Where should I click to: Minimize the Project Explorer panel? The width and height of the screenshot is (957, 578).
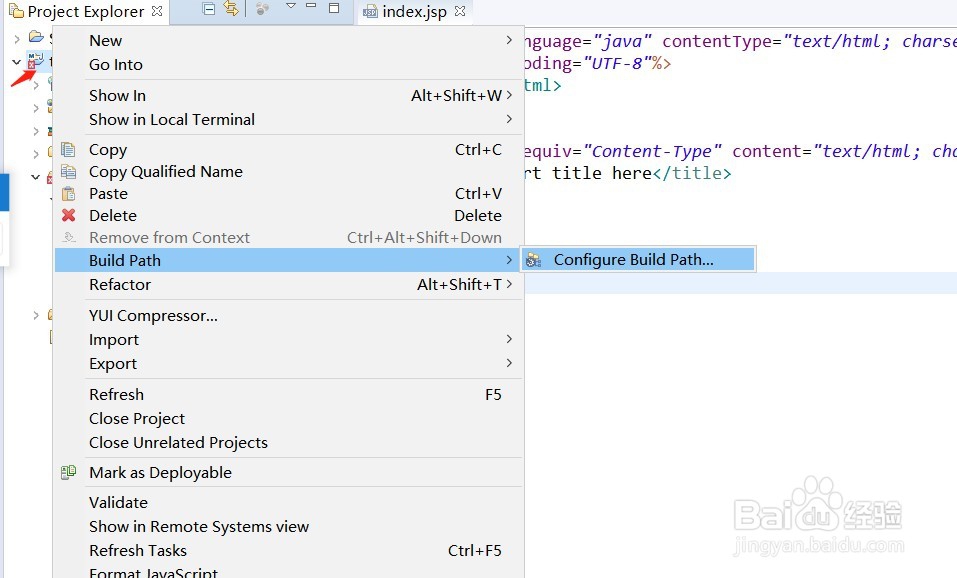tap(313, 8)
